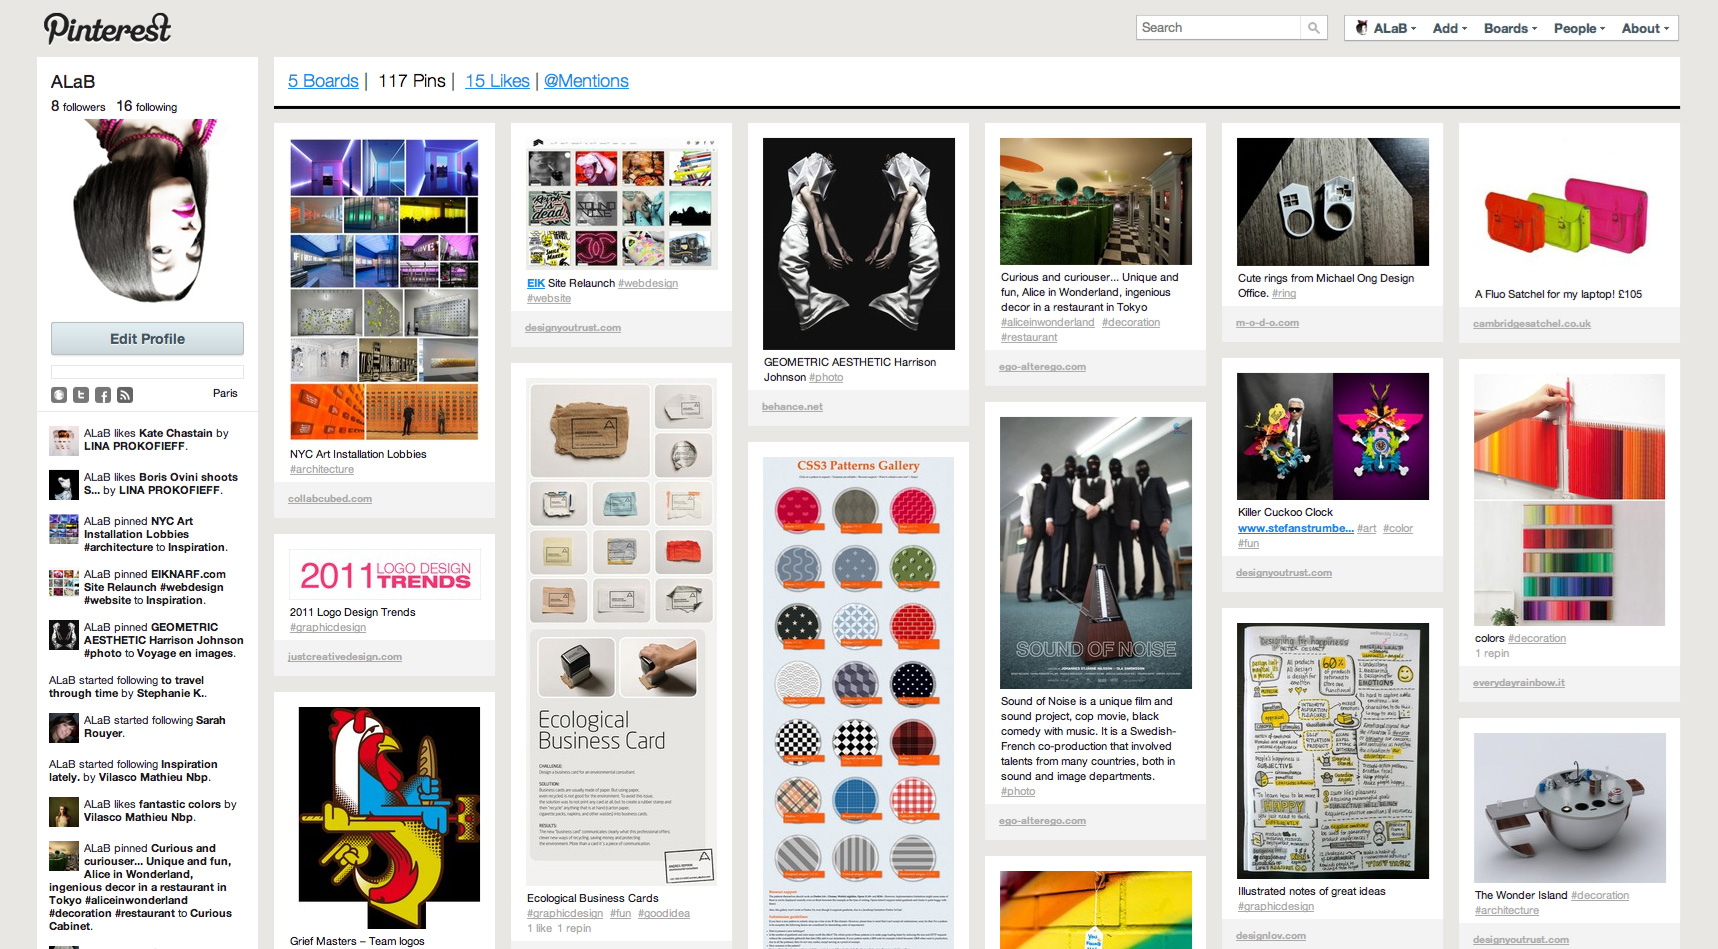Click the Edit Profile button

click(x=147, y=339)
